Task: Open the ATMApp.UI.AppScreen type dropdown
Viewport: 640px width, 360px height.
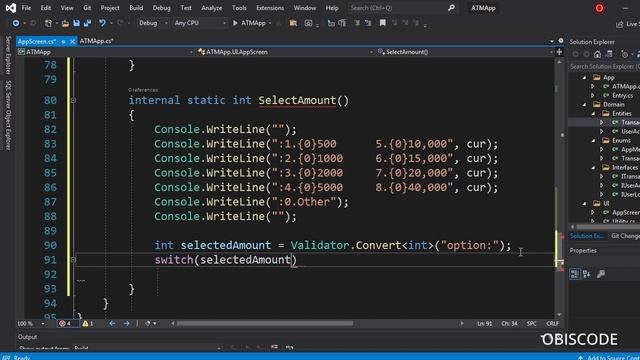Action: pyautogui.click(x=285, y=52)
